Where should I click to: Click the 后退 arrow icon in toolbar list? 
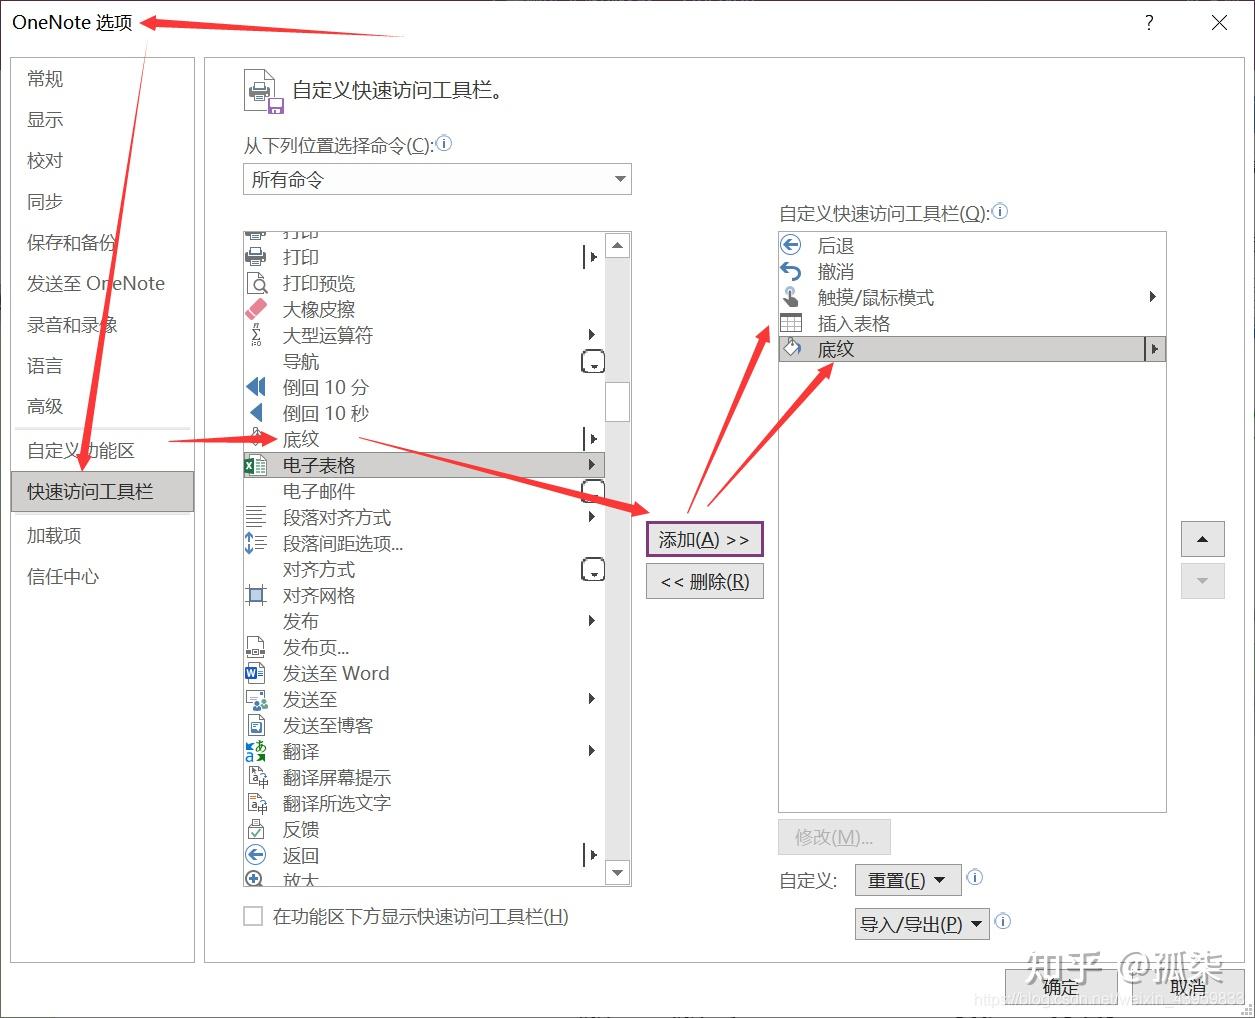tap(791, 245)
